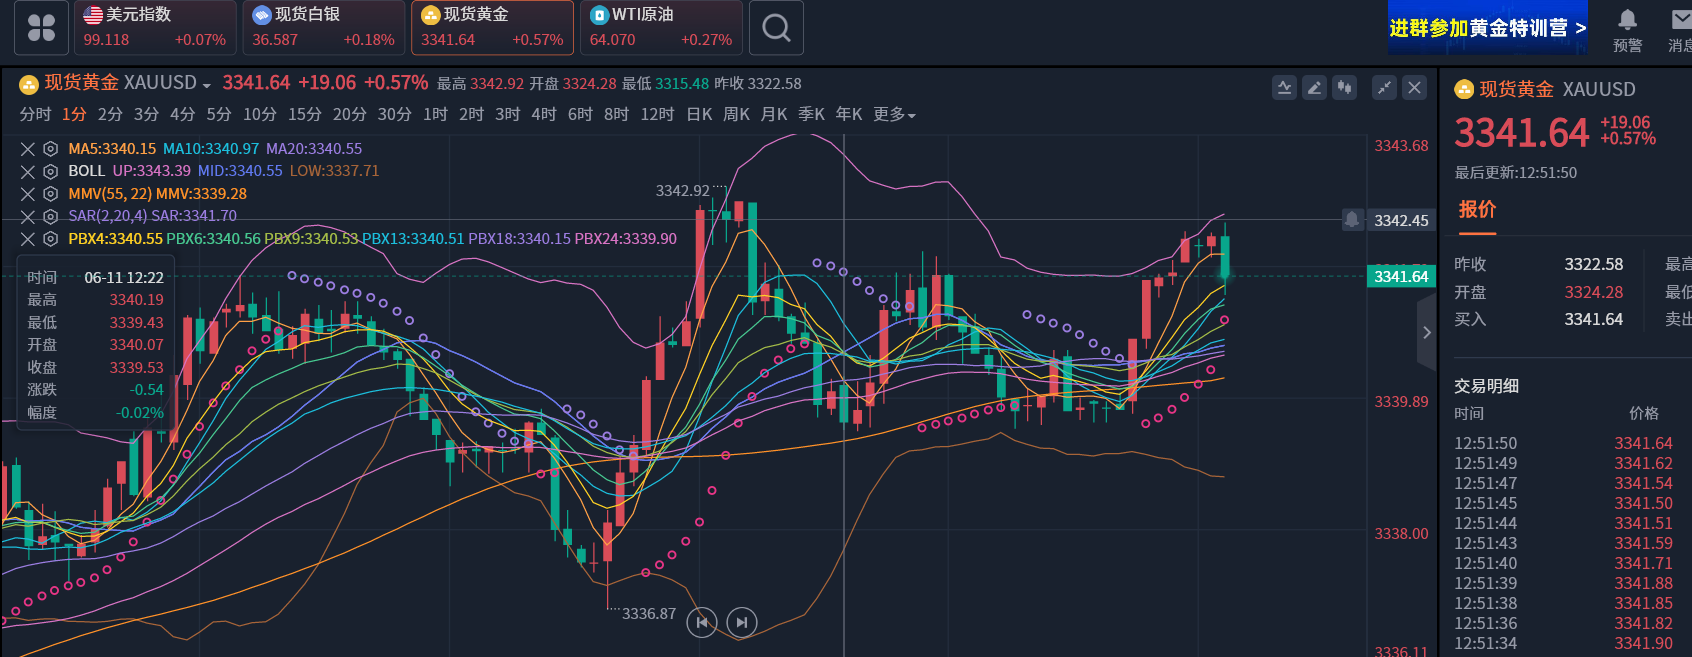The width and height of the screenshot is (1692, 657).
Task: Open the indicator line tool icon
Action: click(x=1284, y=88)
